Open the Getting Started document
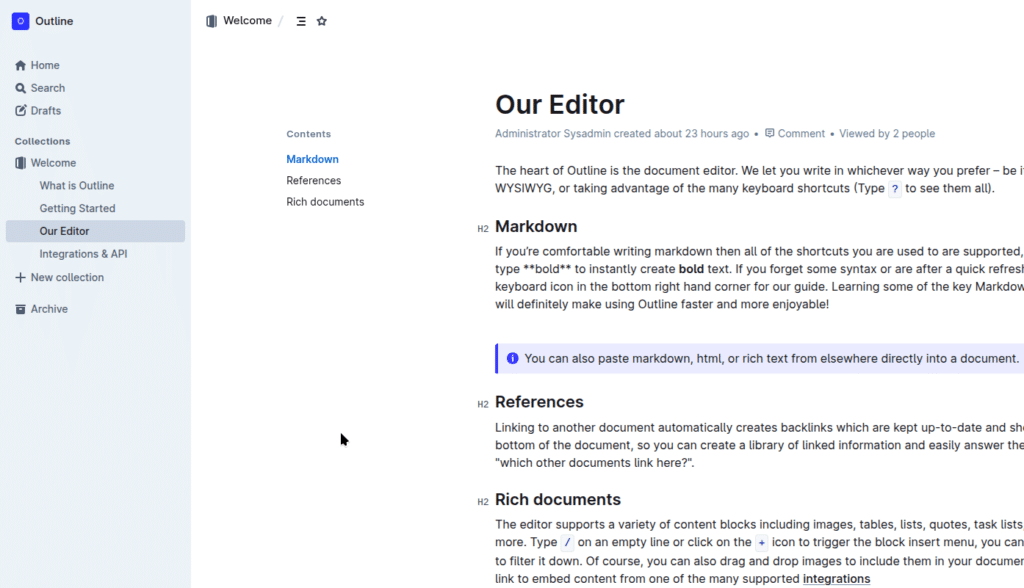 click(77, 208)
